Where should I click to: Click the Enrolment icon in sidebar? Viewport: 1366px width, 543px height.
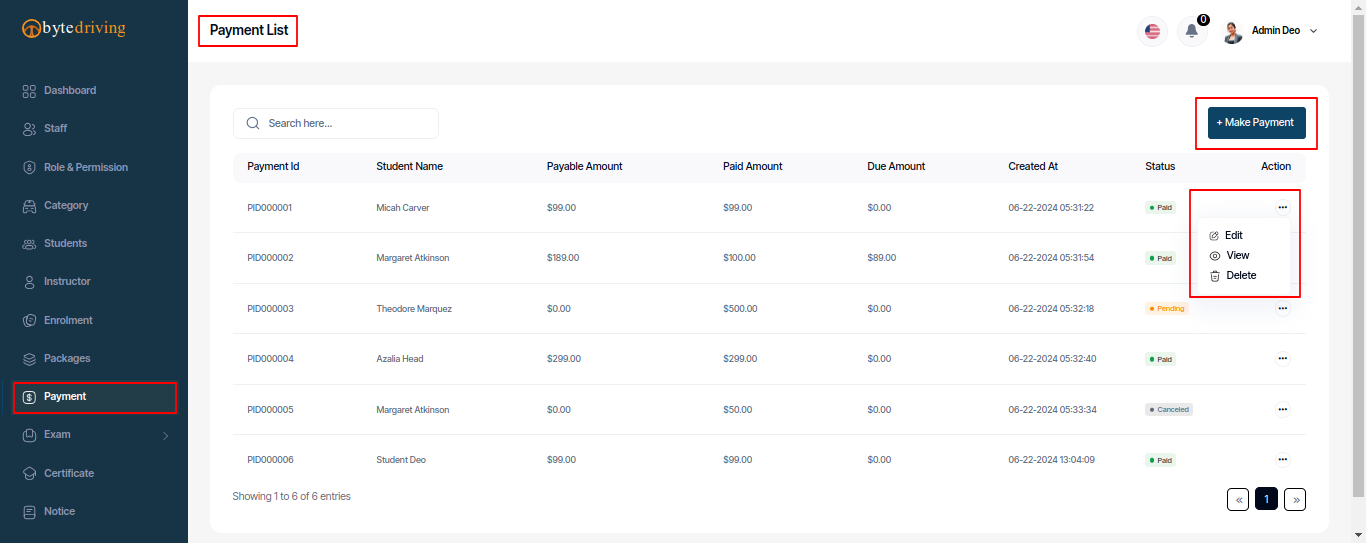(29, 321)
